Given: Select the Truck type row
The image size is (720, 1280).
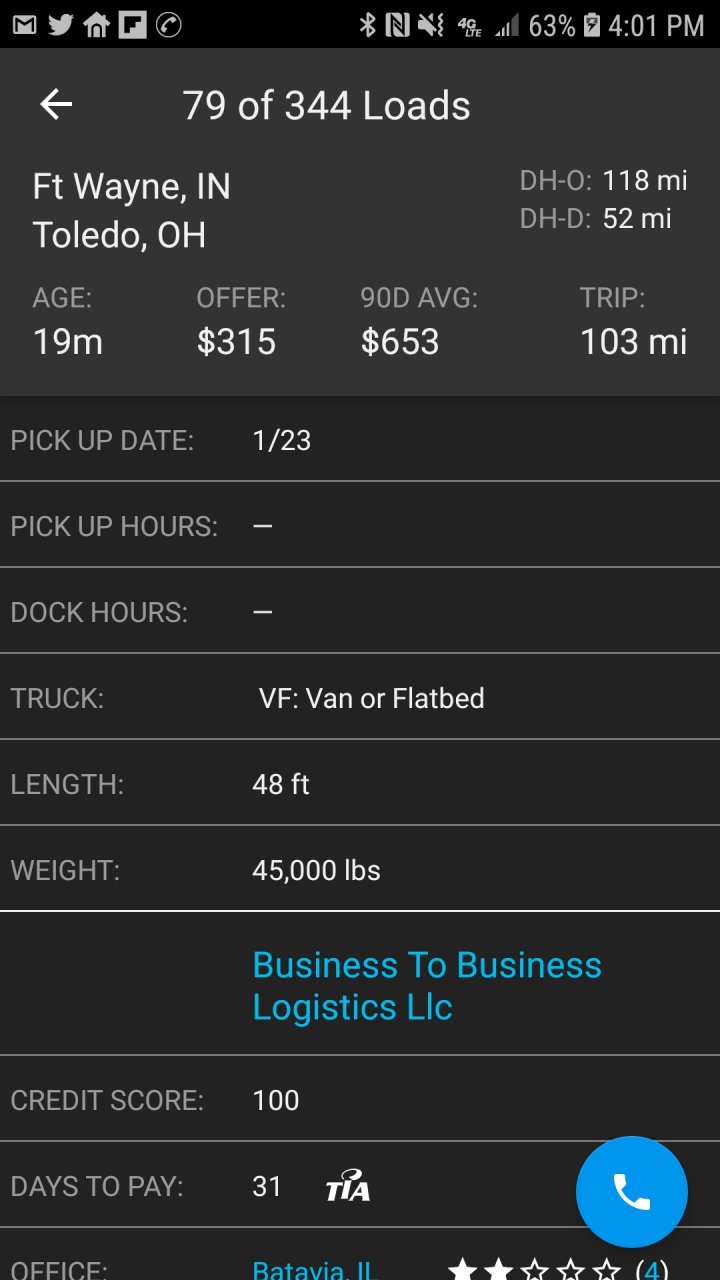Looking at the screenshot, I should 360,697.
